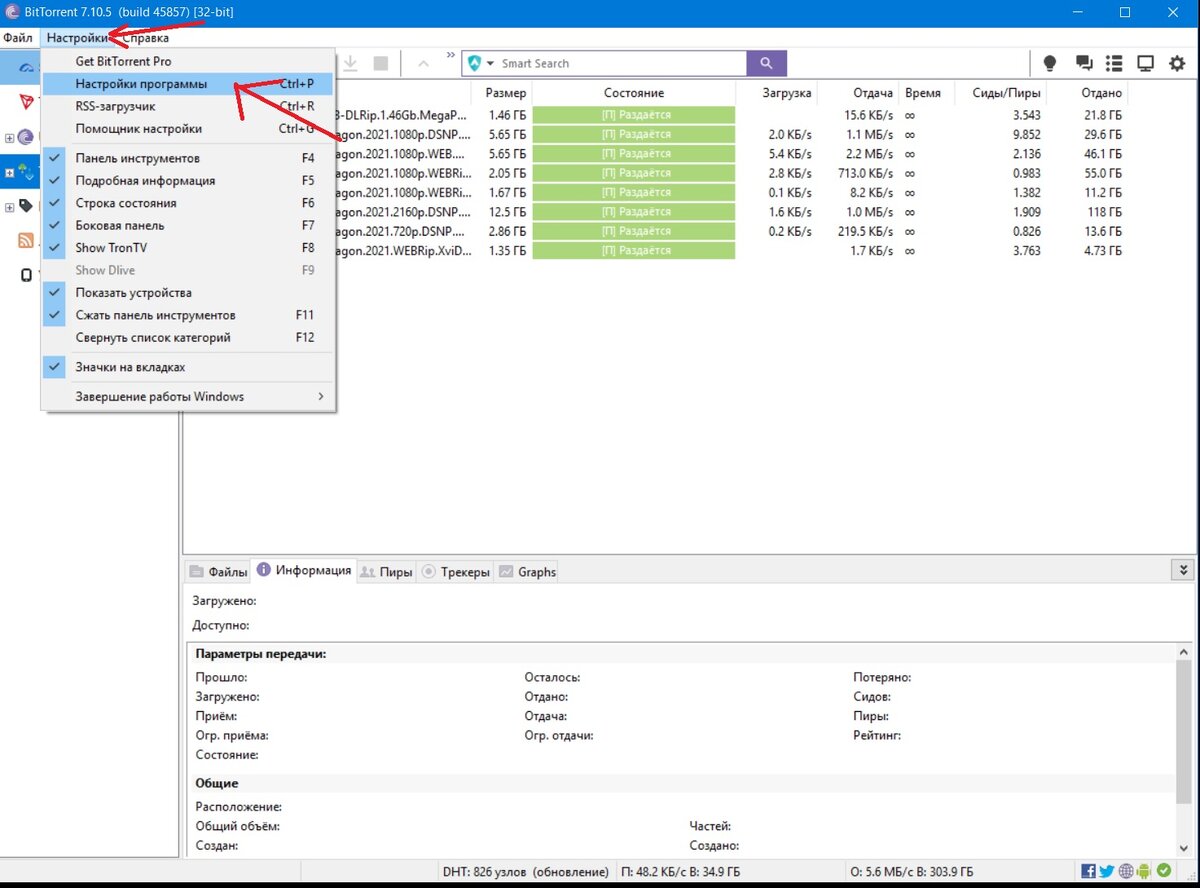Image resolution: width=1200 pixels, height=888 pixels.
Task: Switch to the Файлы tab
Action: (218, 572)
